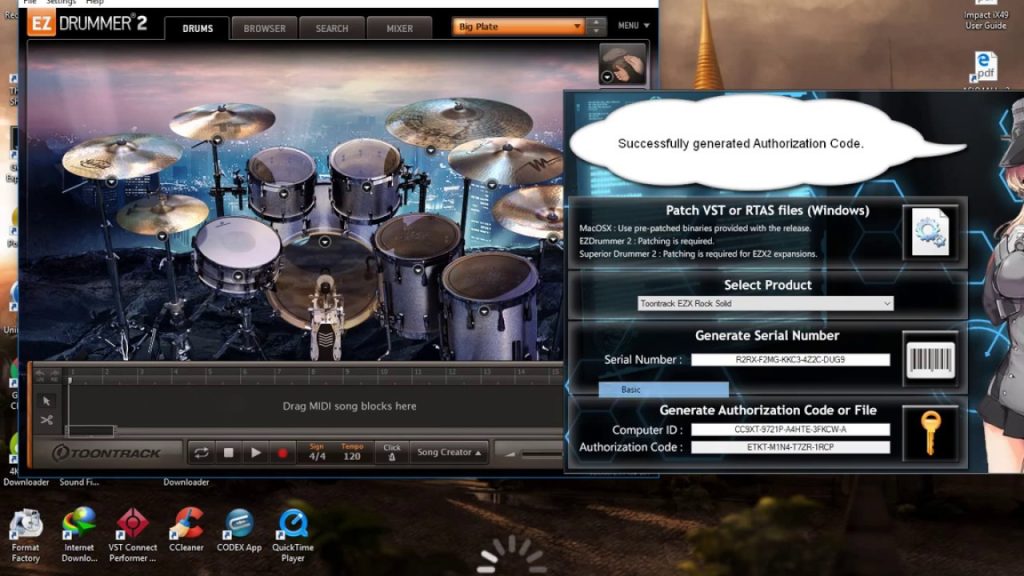Open Format Factory desktop icon
This screenshot has height=576, width=1024.
click(25, 536)
